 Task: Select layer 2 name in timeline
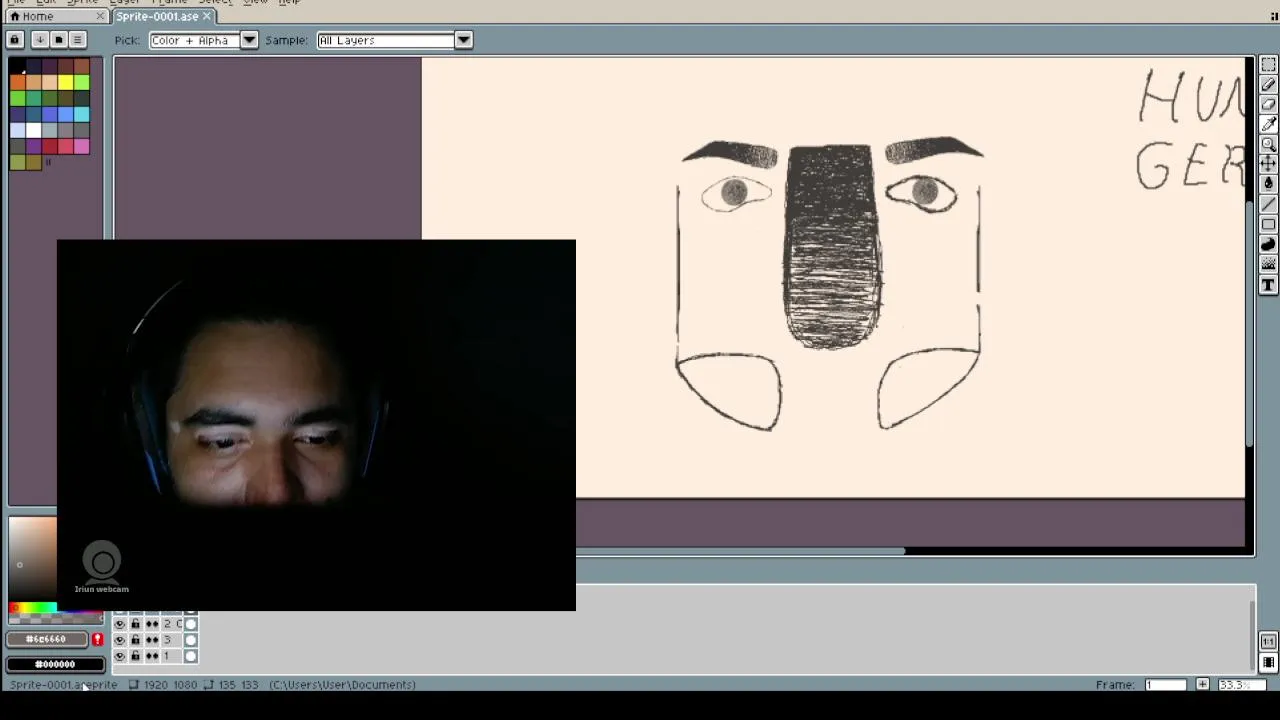click(x=172, y=624)
